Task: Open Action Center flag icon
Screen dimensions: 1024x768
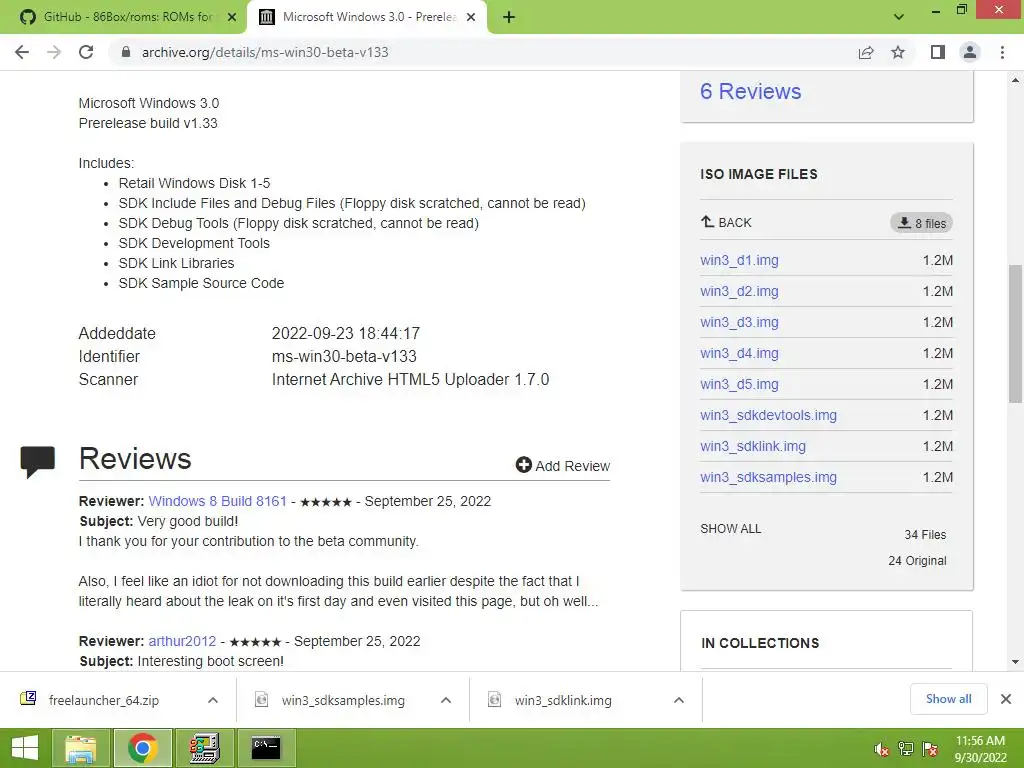Action: pyautogui.click(x=930, y=749)
